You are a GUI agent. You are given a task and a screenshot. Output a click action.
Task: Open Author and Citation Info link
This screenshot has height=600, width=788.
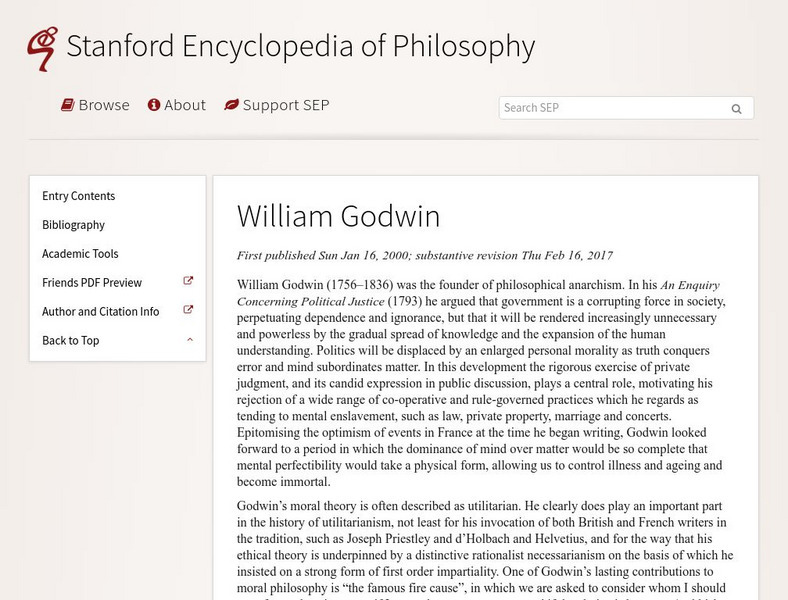(100, 312)
